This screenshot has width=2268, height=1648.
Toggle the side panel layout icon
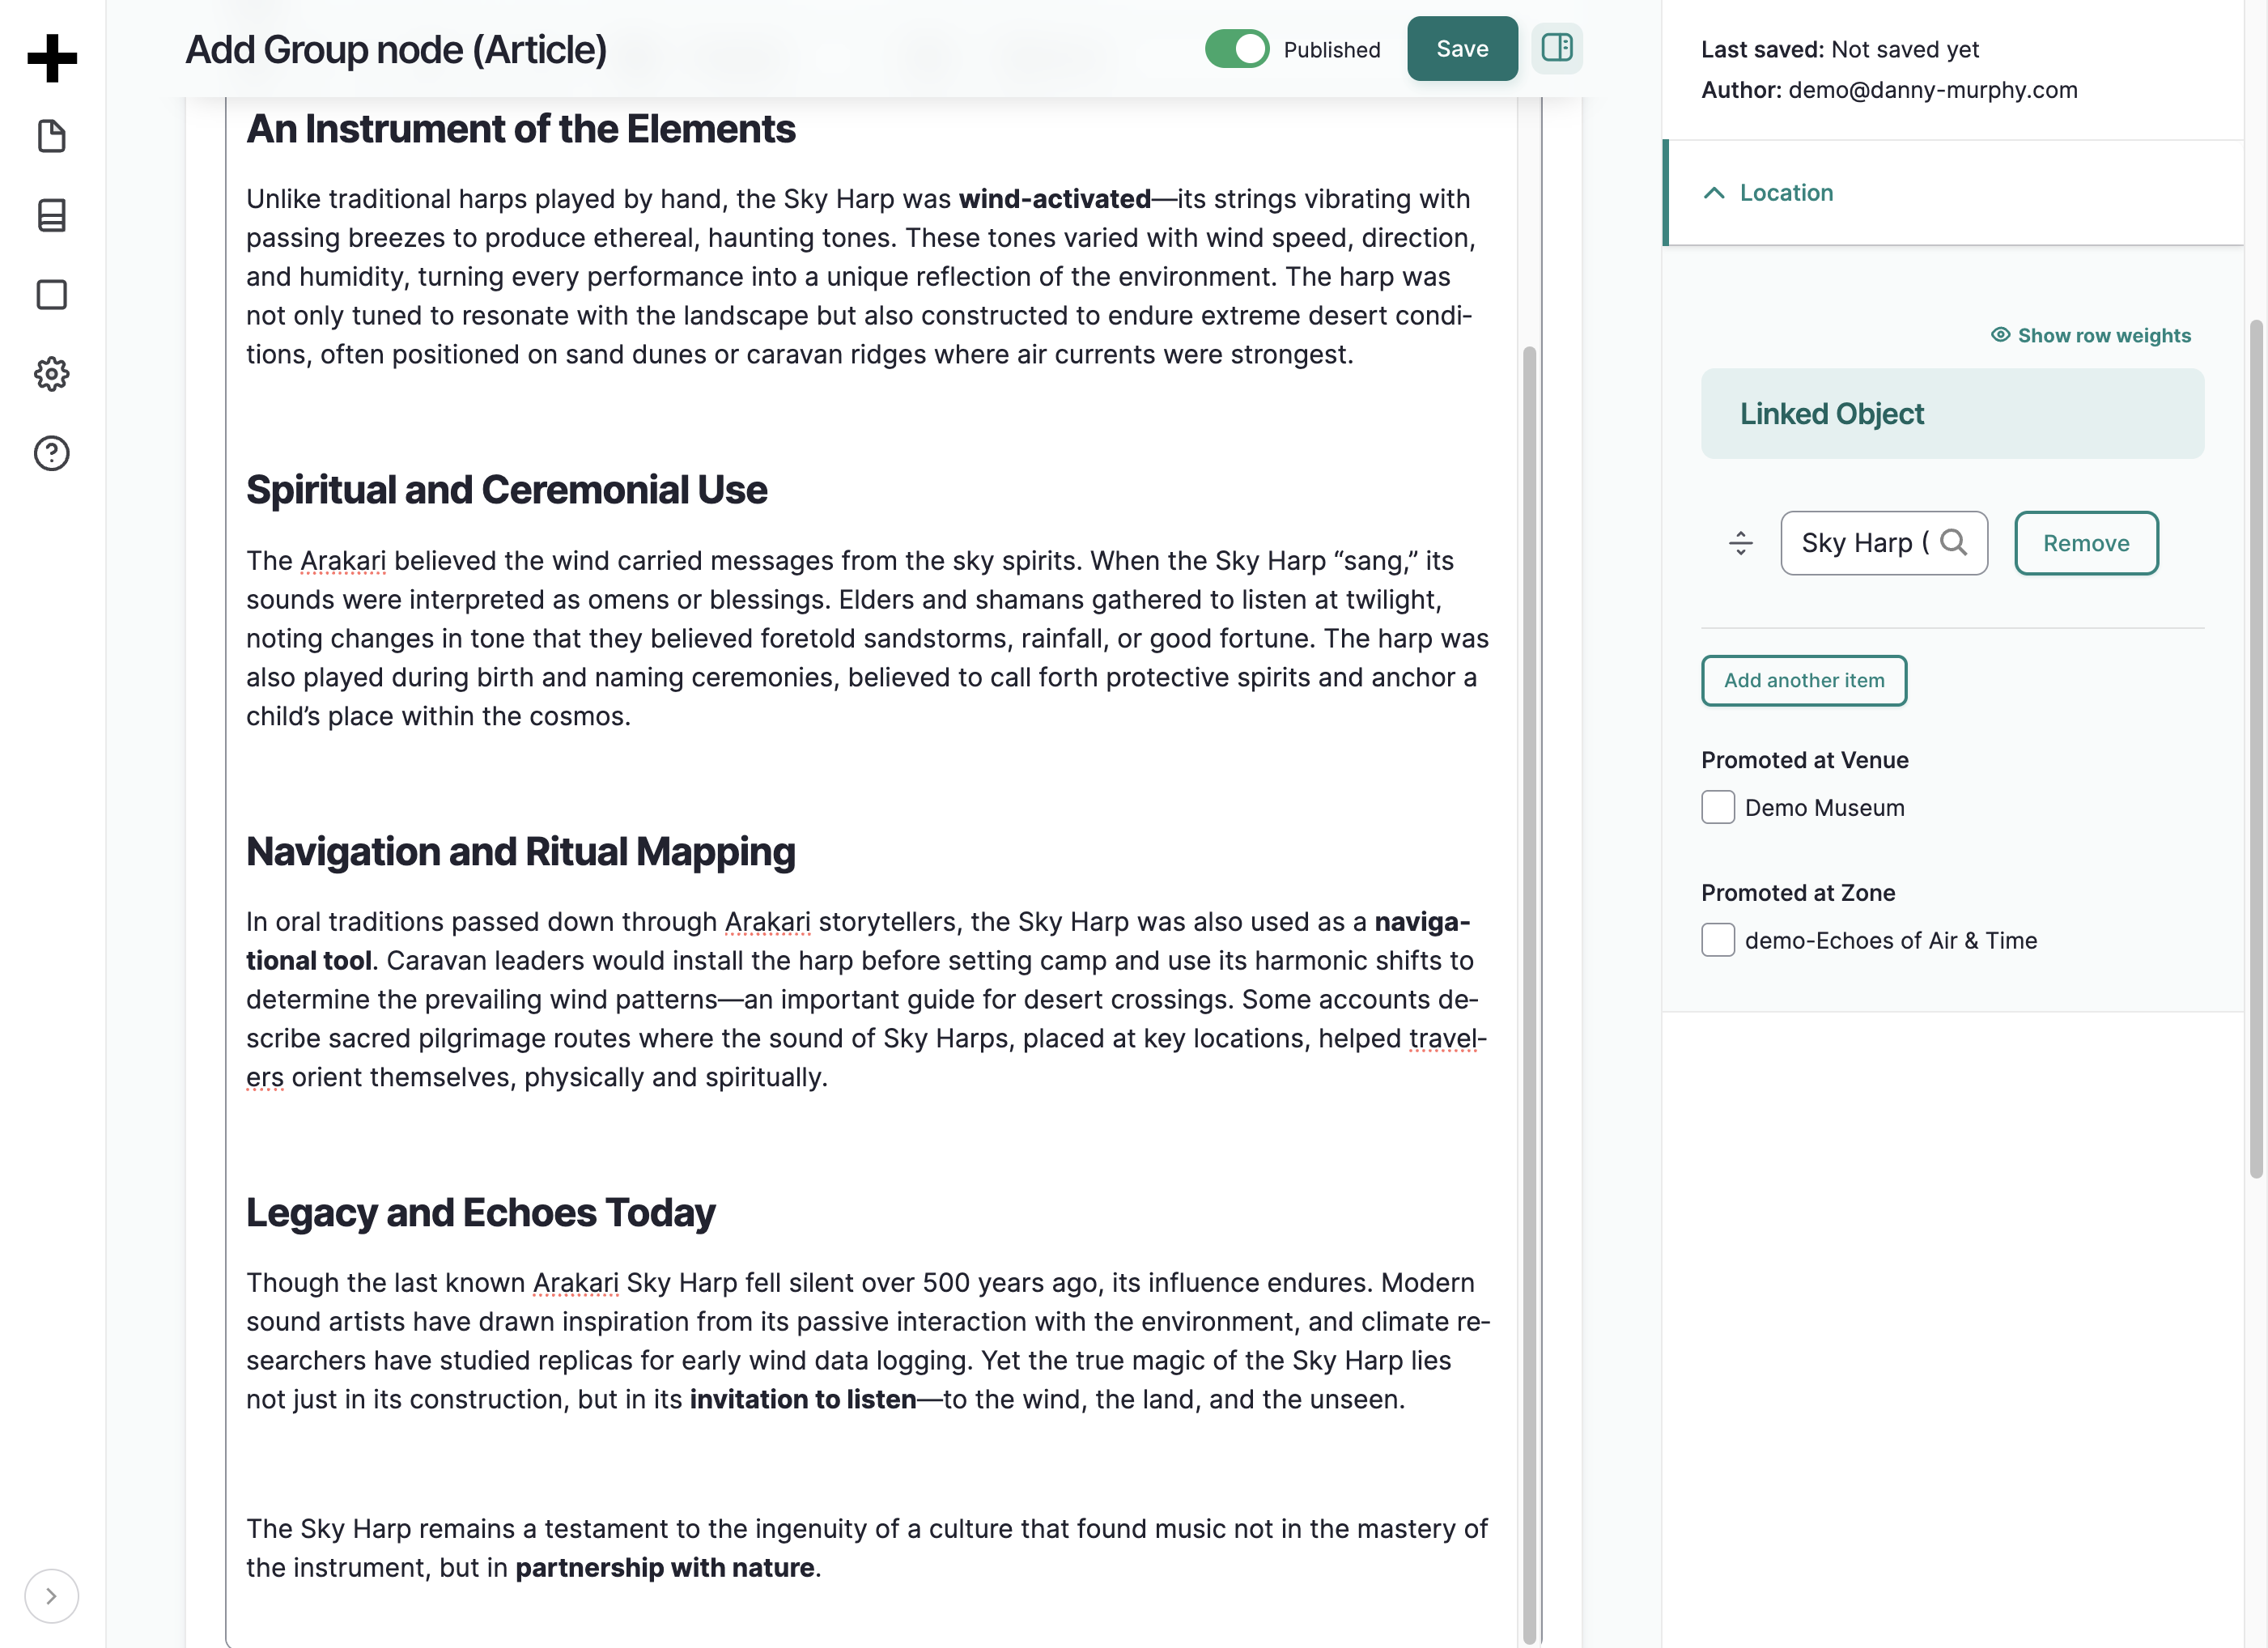(x=1557, y=48)
